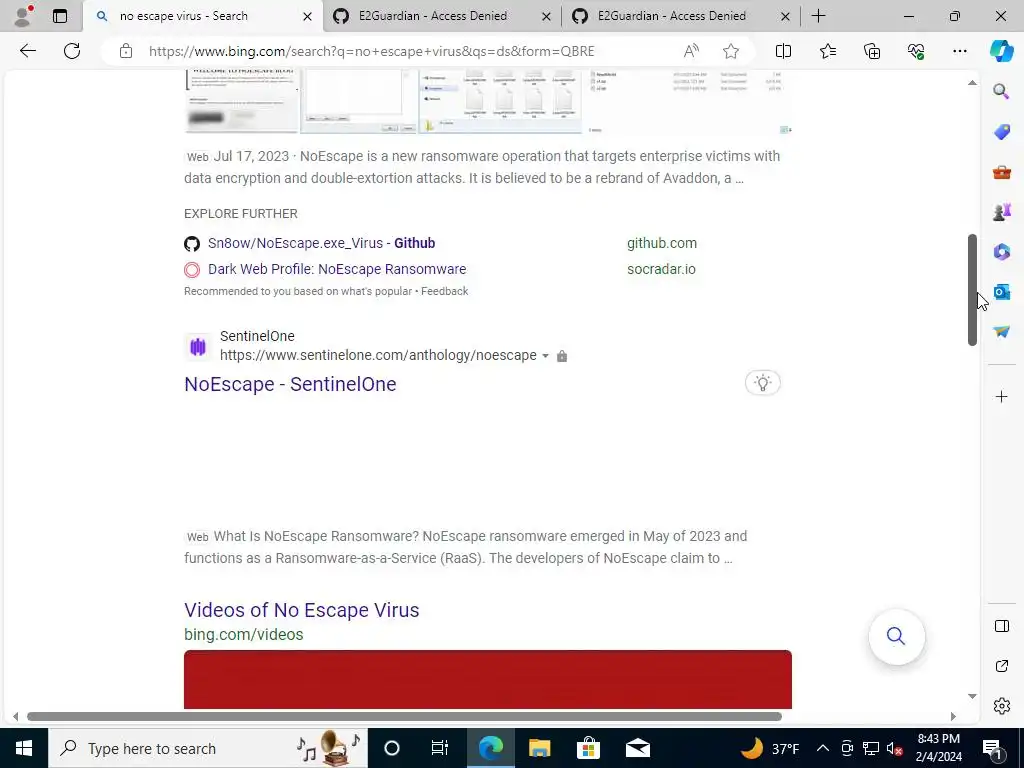Open sidebar Tools briefcase icon
The width and height of the screenshot is (1024, 768).
tap(1001, 172)
